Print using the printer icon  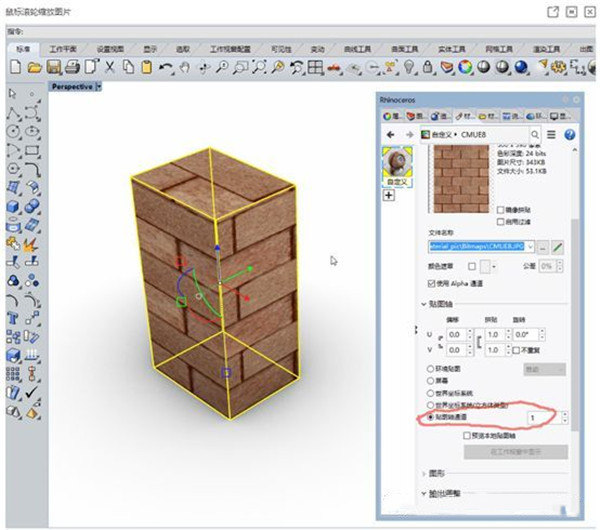point(72,67)
